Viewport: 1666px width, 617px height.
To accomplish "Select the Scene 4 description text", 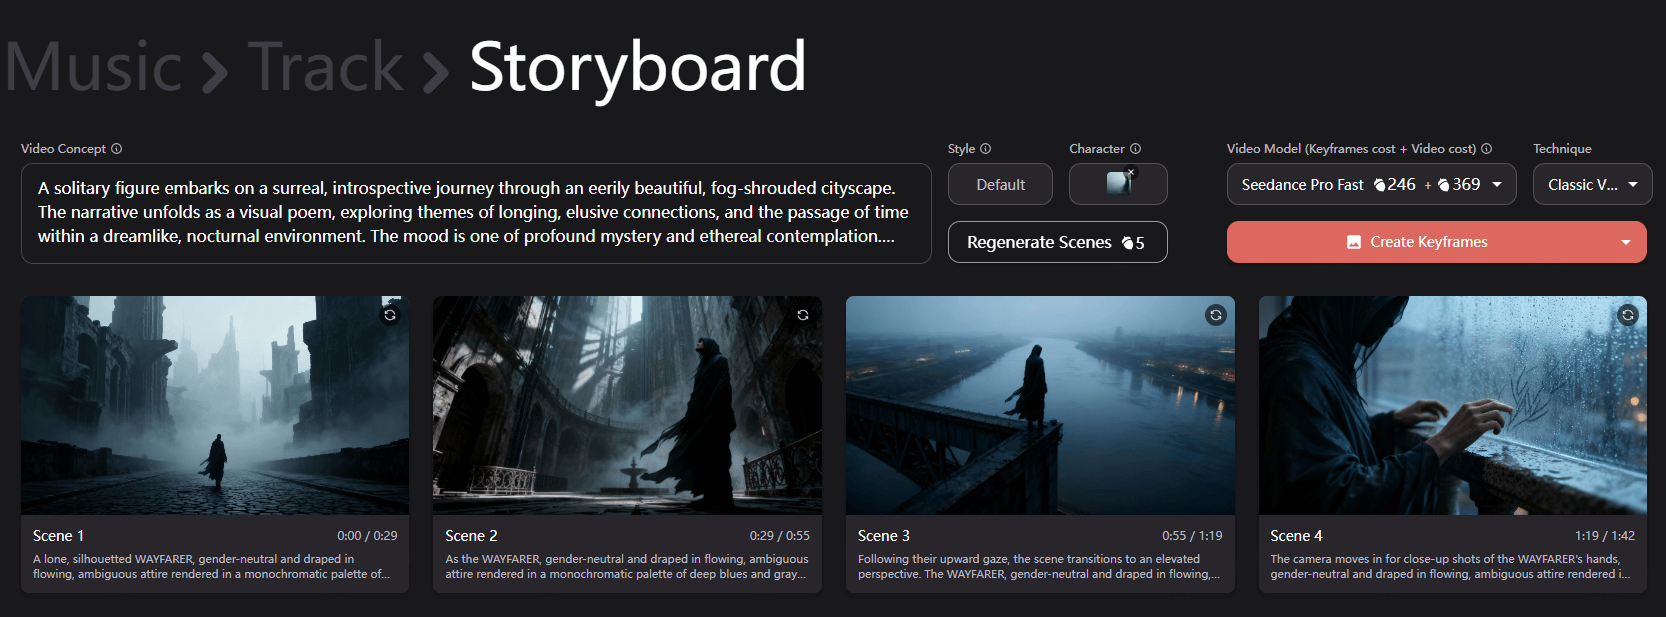I will [x=1451, y=567].
